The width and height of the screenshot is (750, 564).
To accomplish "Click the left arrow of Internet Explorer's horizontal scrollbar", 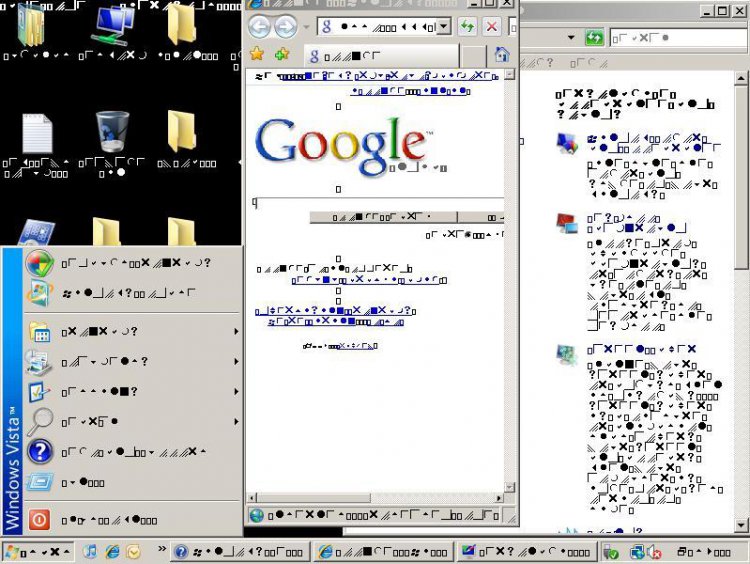I will click(252, 498).
